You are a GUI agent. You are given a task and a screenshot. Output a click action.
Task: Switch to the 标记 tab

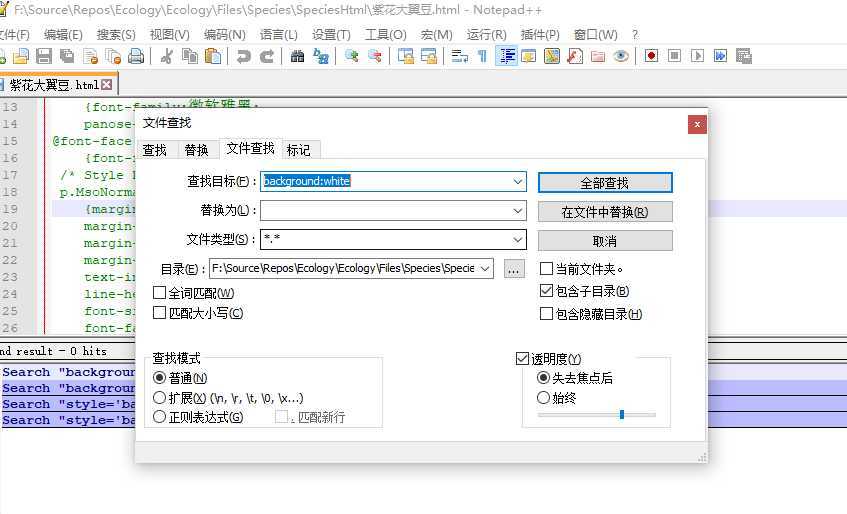click(299, 150)
